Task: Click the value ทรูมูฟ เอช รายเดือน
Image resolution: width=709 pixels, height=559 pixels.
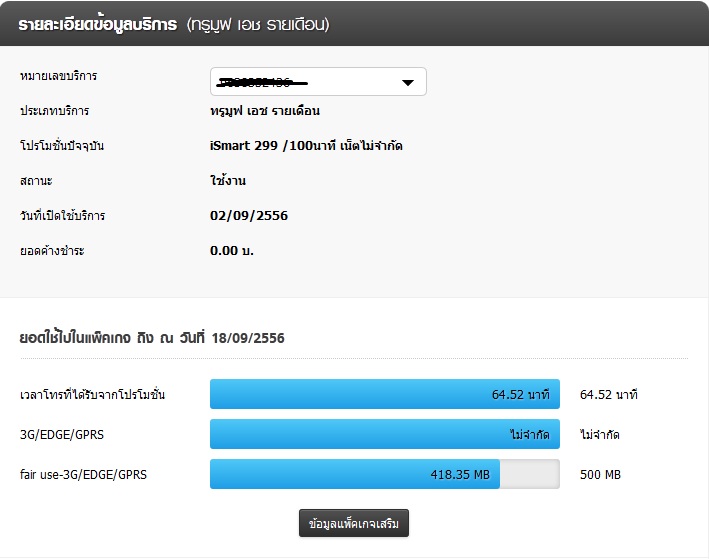Action: [x=265, y=111]
